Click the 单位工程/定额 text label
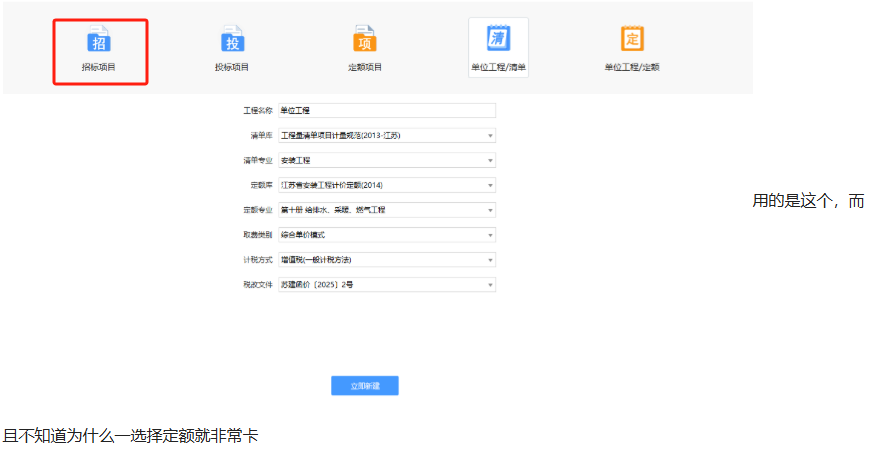The image size is (882, 449). [x=632, y=67]
